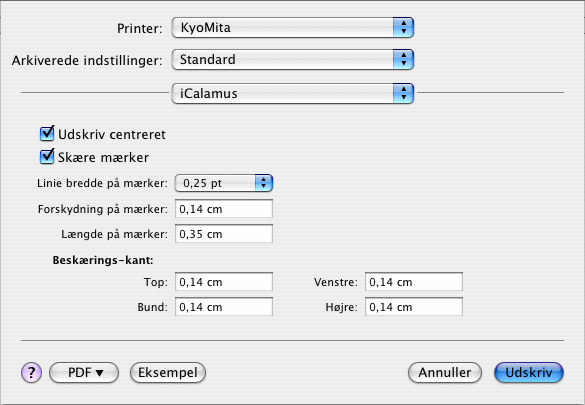Click the blue Udskriv button
This screenshot has height=405, width=585.
(x=529, y=373)
